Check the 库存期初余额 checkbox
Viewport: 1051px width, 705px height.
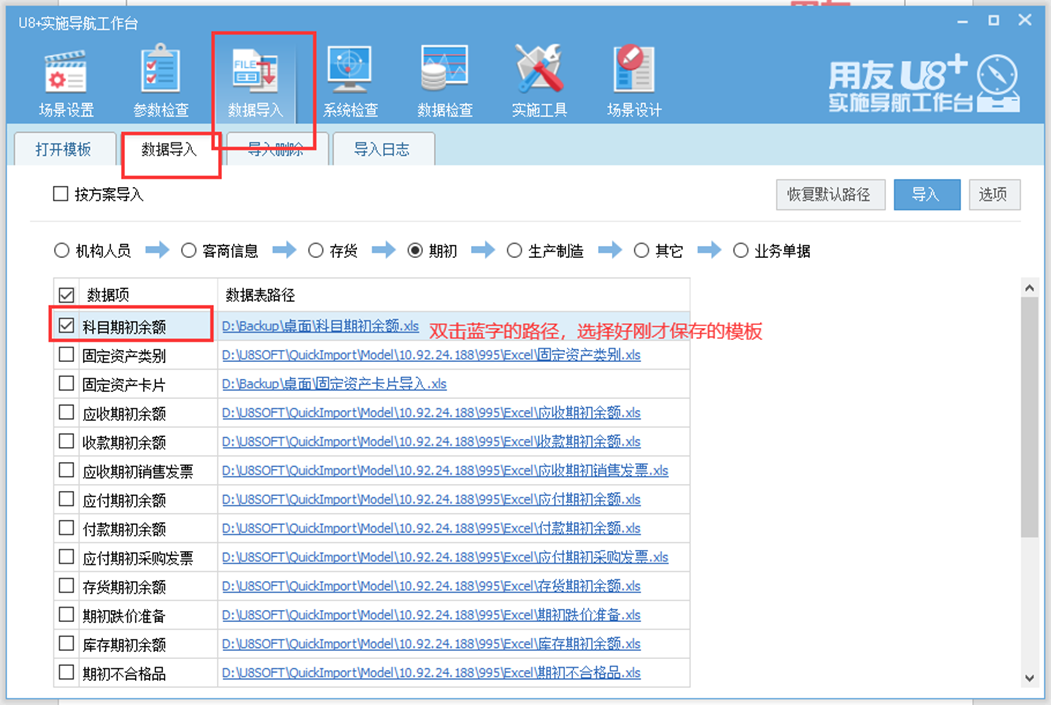click(x=66, y=643)
